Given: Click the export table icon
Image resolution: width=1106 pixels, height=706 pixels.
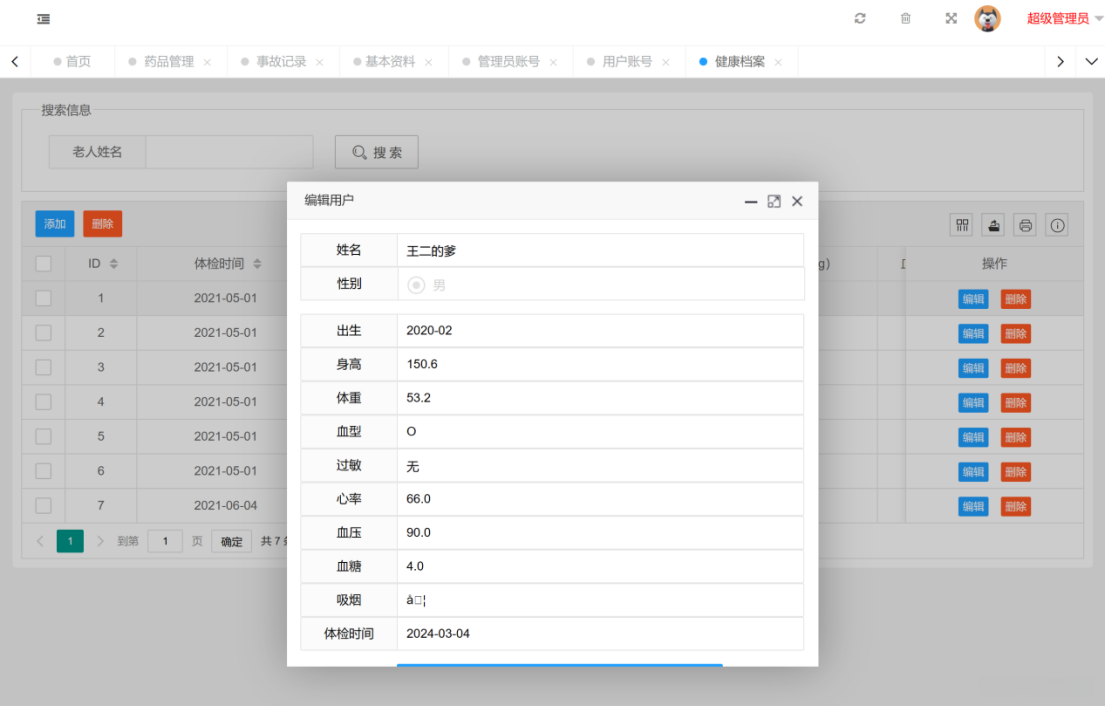Looking at the screenshot, I should point(993,225).
